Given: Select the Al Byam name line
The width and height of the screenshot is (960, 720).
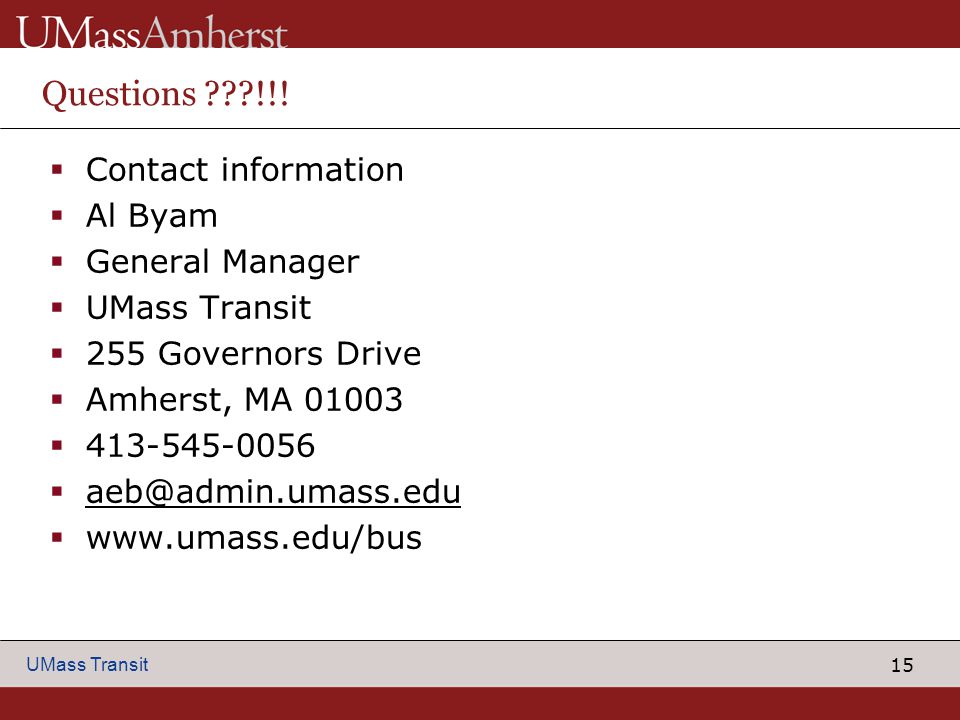Looking at the screenshot, I should [x=152, y=216].
